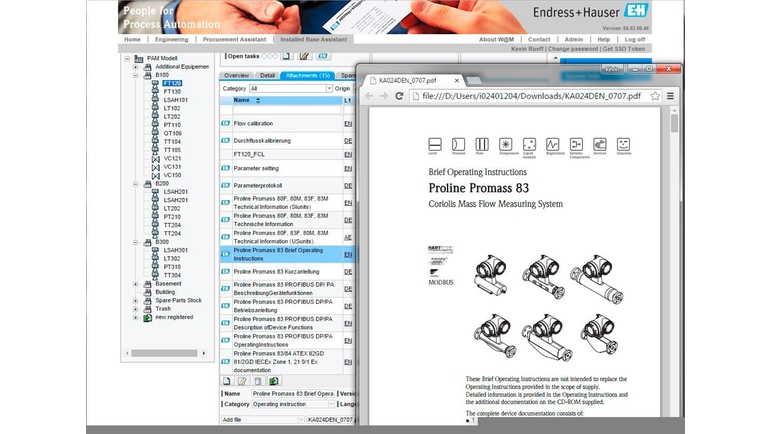
Task: Select the Attachments (15) tab
Action: tap(308, 76)
